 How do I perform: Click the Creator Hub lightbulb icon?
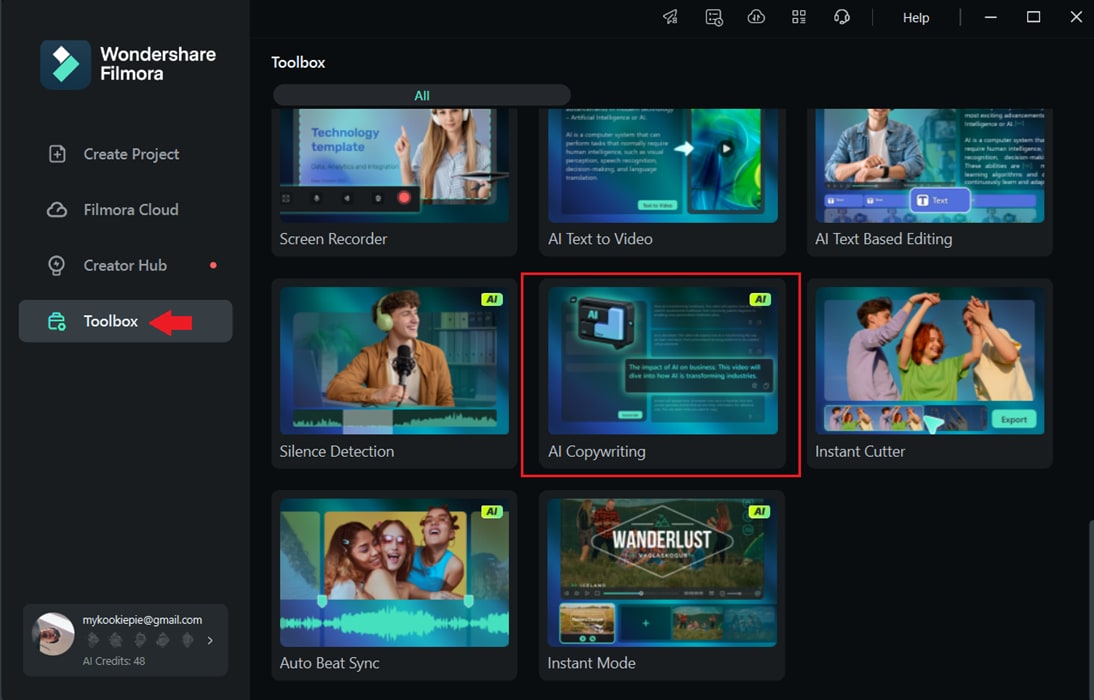tap(57, 265)
